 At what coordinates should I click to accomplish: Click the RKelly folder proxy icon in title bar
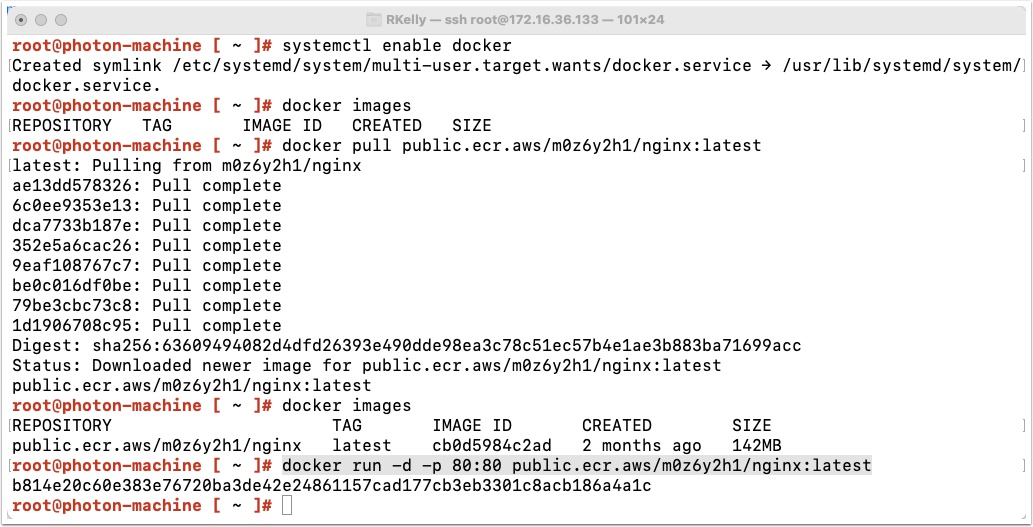pyautogui.click(x=374, y=20)
